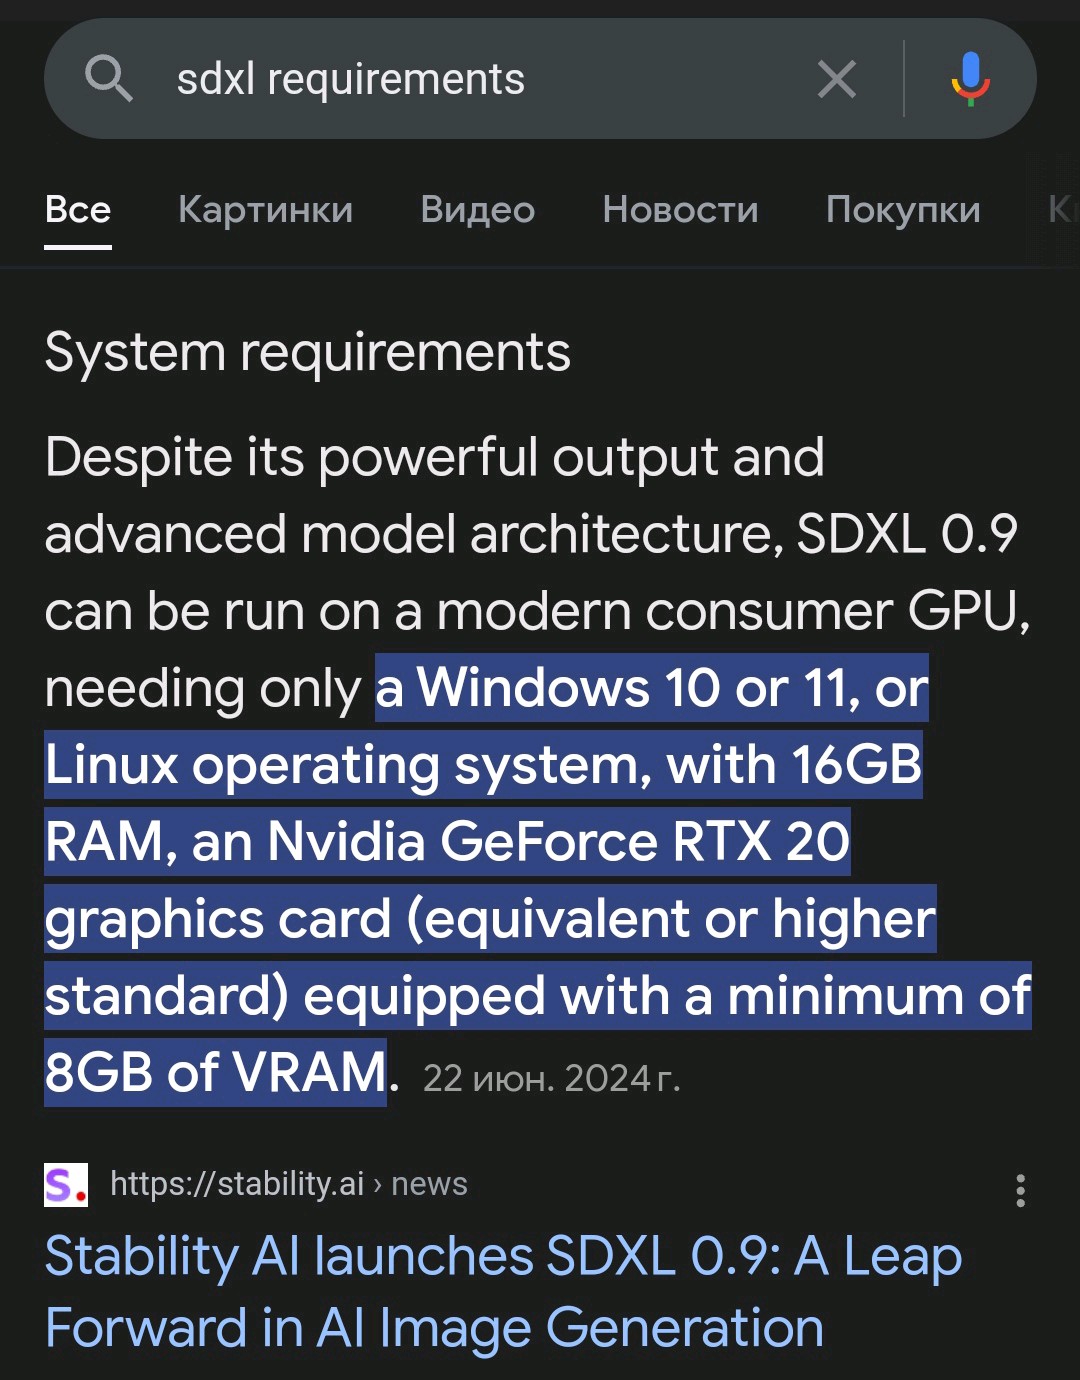
Task: Select the partially visible tab after Покупки
Action: pos(1063,210)
